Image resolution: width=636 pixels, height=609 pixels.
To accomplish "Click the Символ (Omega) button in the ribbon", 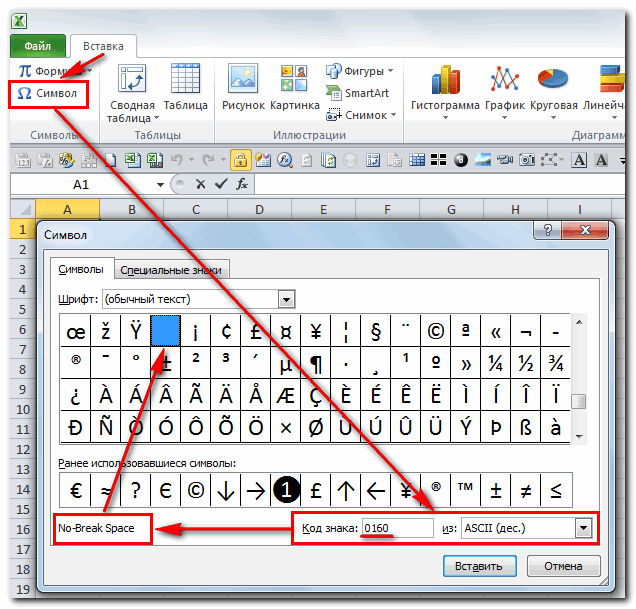I will point(48,94).
